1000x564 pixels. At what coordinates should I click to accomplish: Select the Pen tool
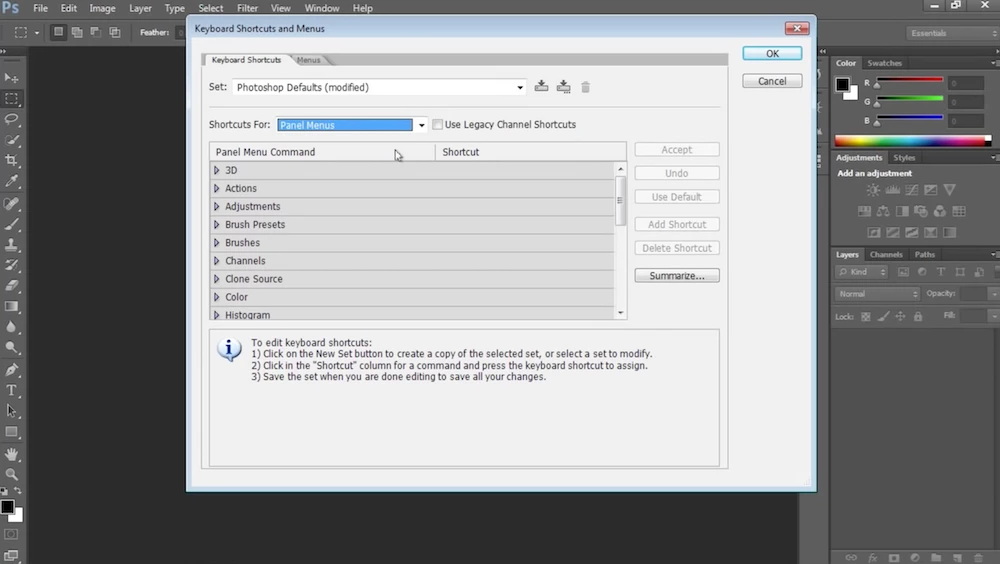(x=11, y=369)
